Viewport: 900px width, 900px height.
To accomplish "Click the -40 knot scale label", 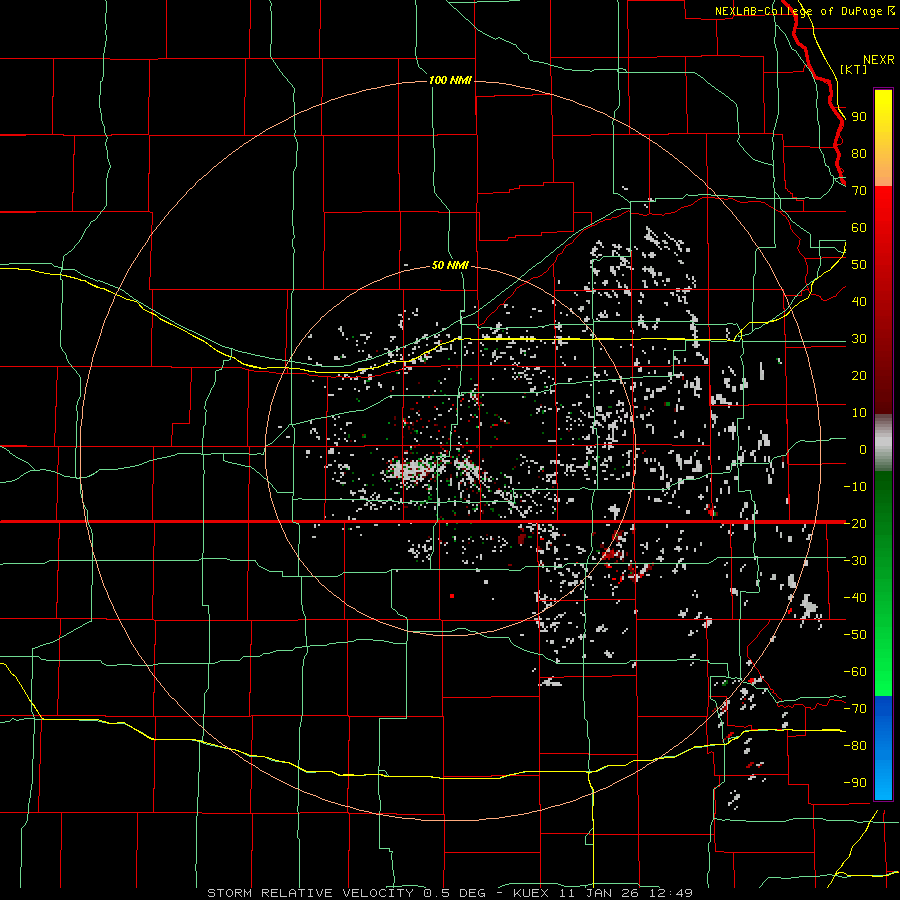I will tap(855, 598).
